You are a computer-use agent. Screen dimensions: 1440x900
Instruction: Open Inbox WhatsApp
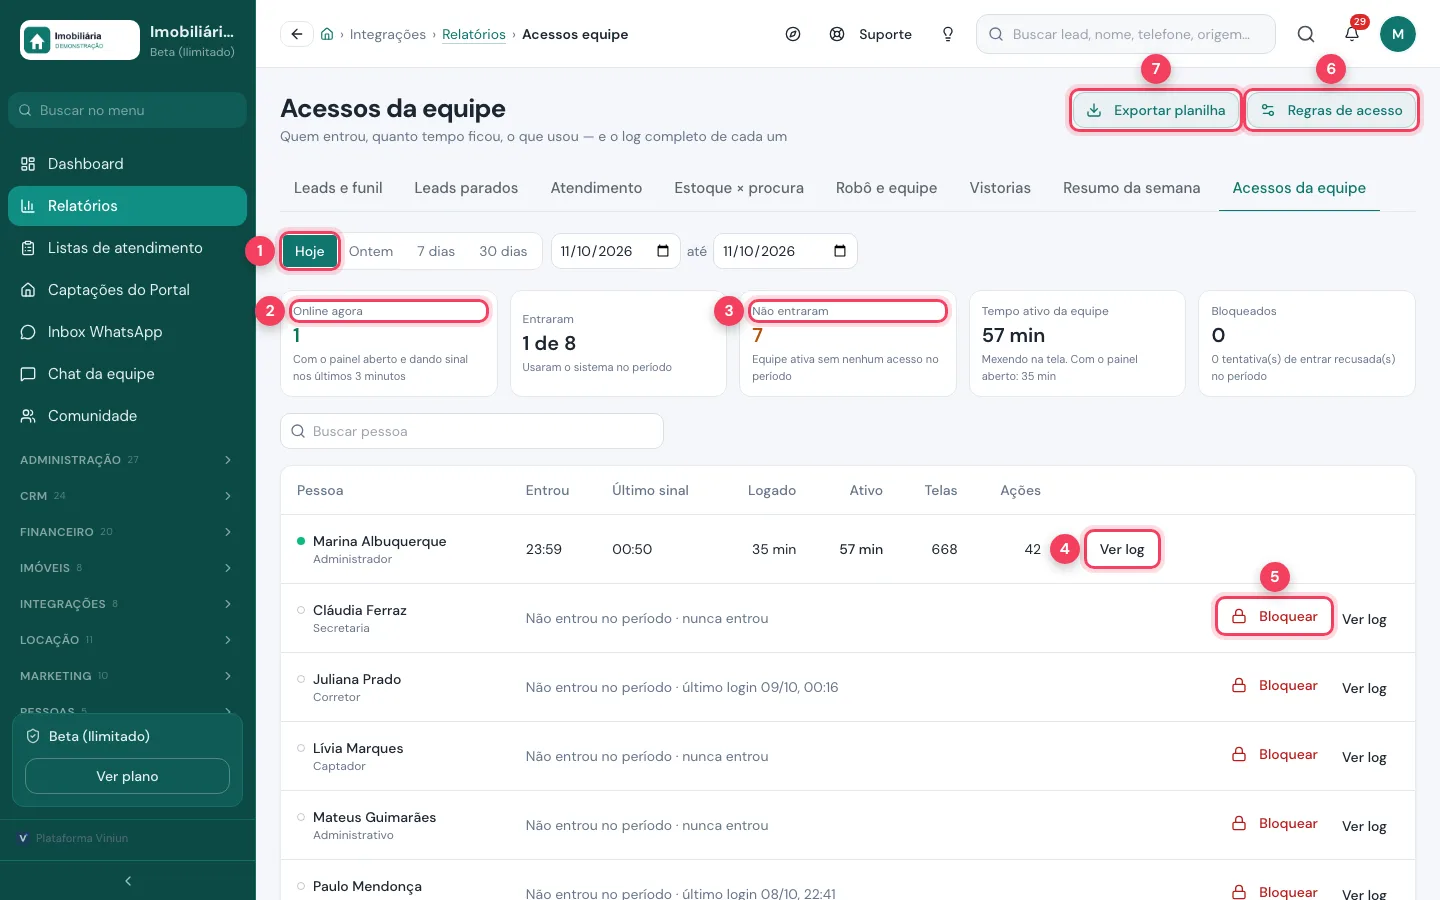click(127, 332)
